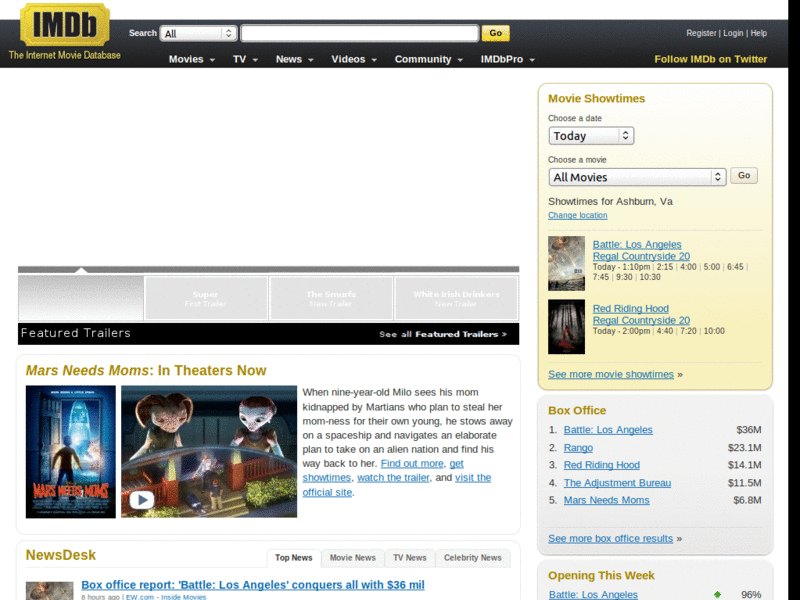The height and width of the screenshot is (600, 800).
Task: Open the Help link
Action: (x=759, y=33)
